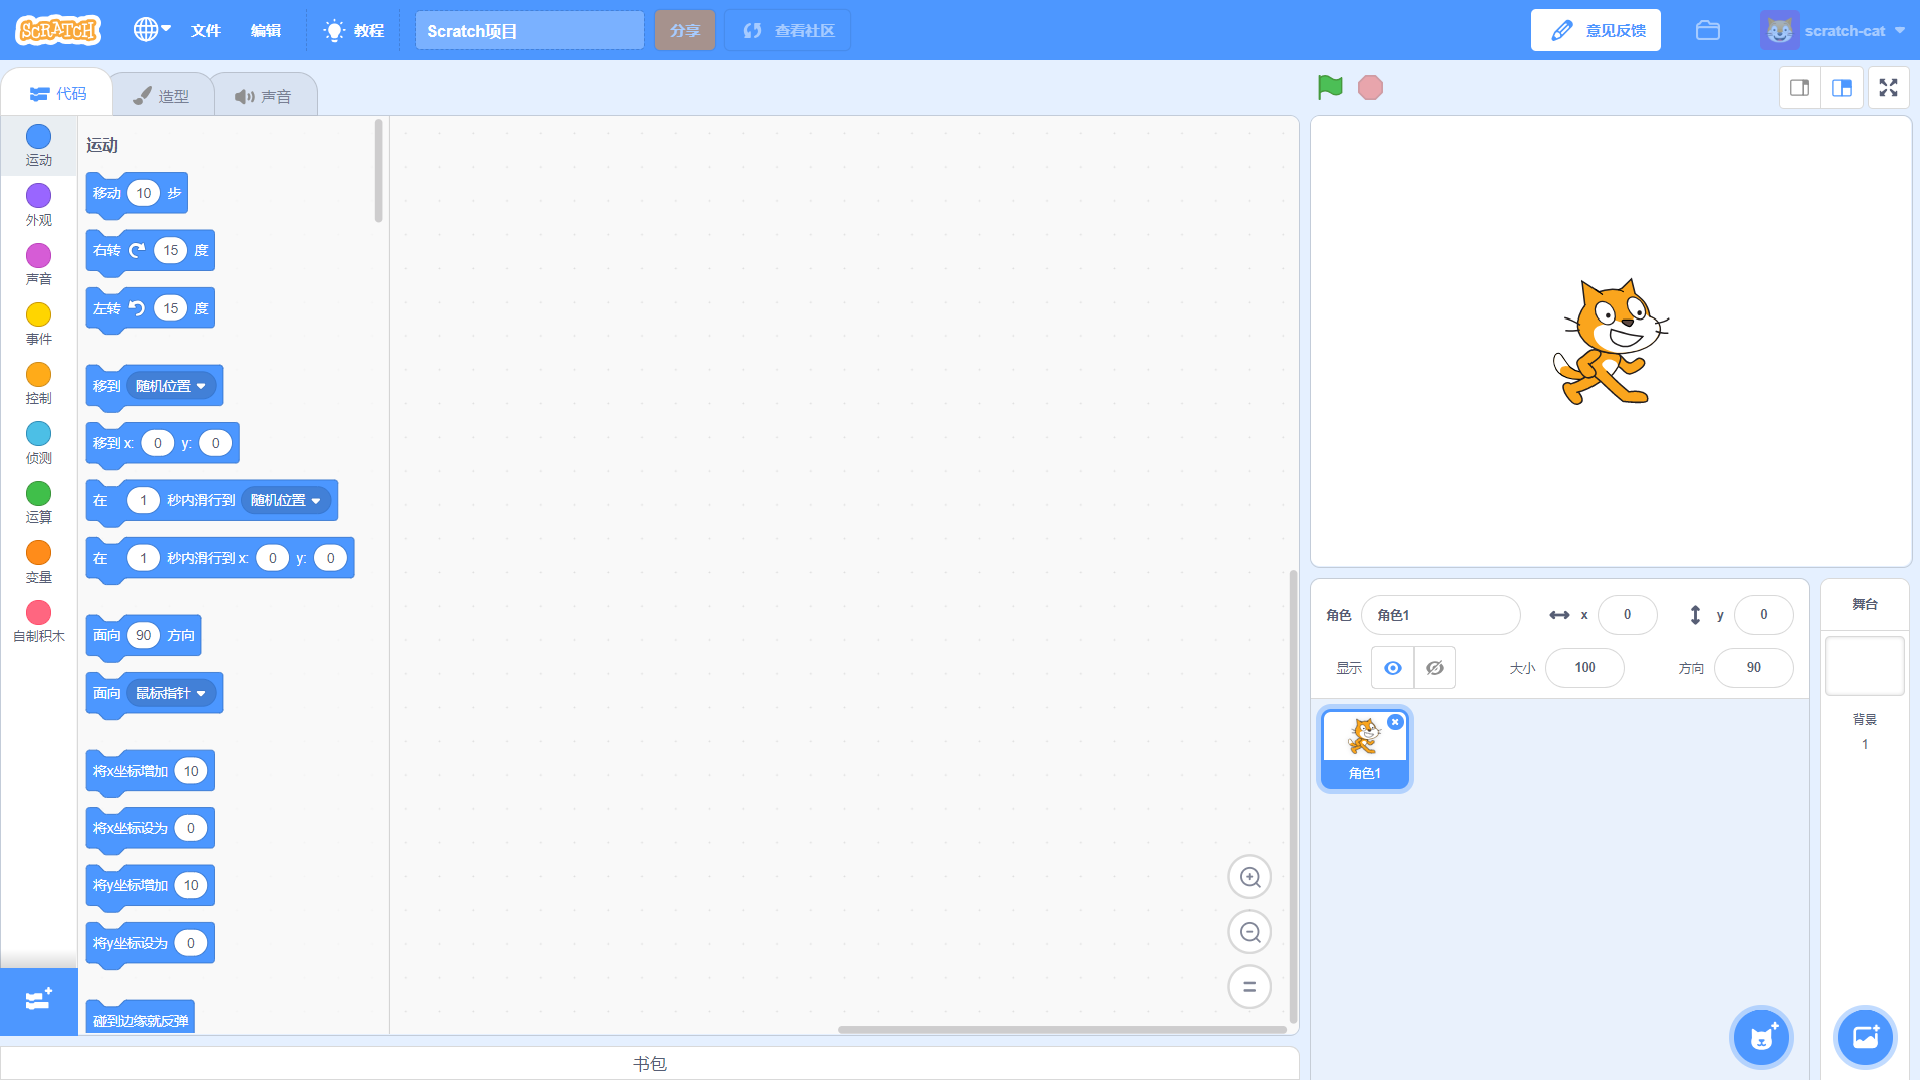Reset workspace zoom to default
This screenshot has width=1920, height=1080.
1250,987
